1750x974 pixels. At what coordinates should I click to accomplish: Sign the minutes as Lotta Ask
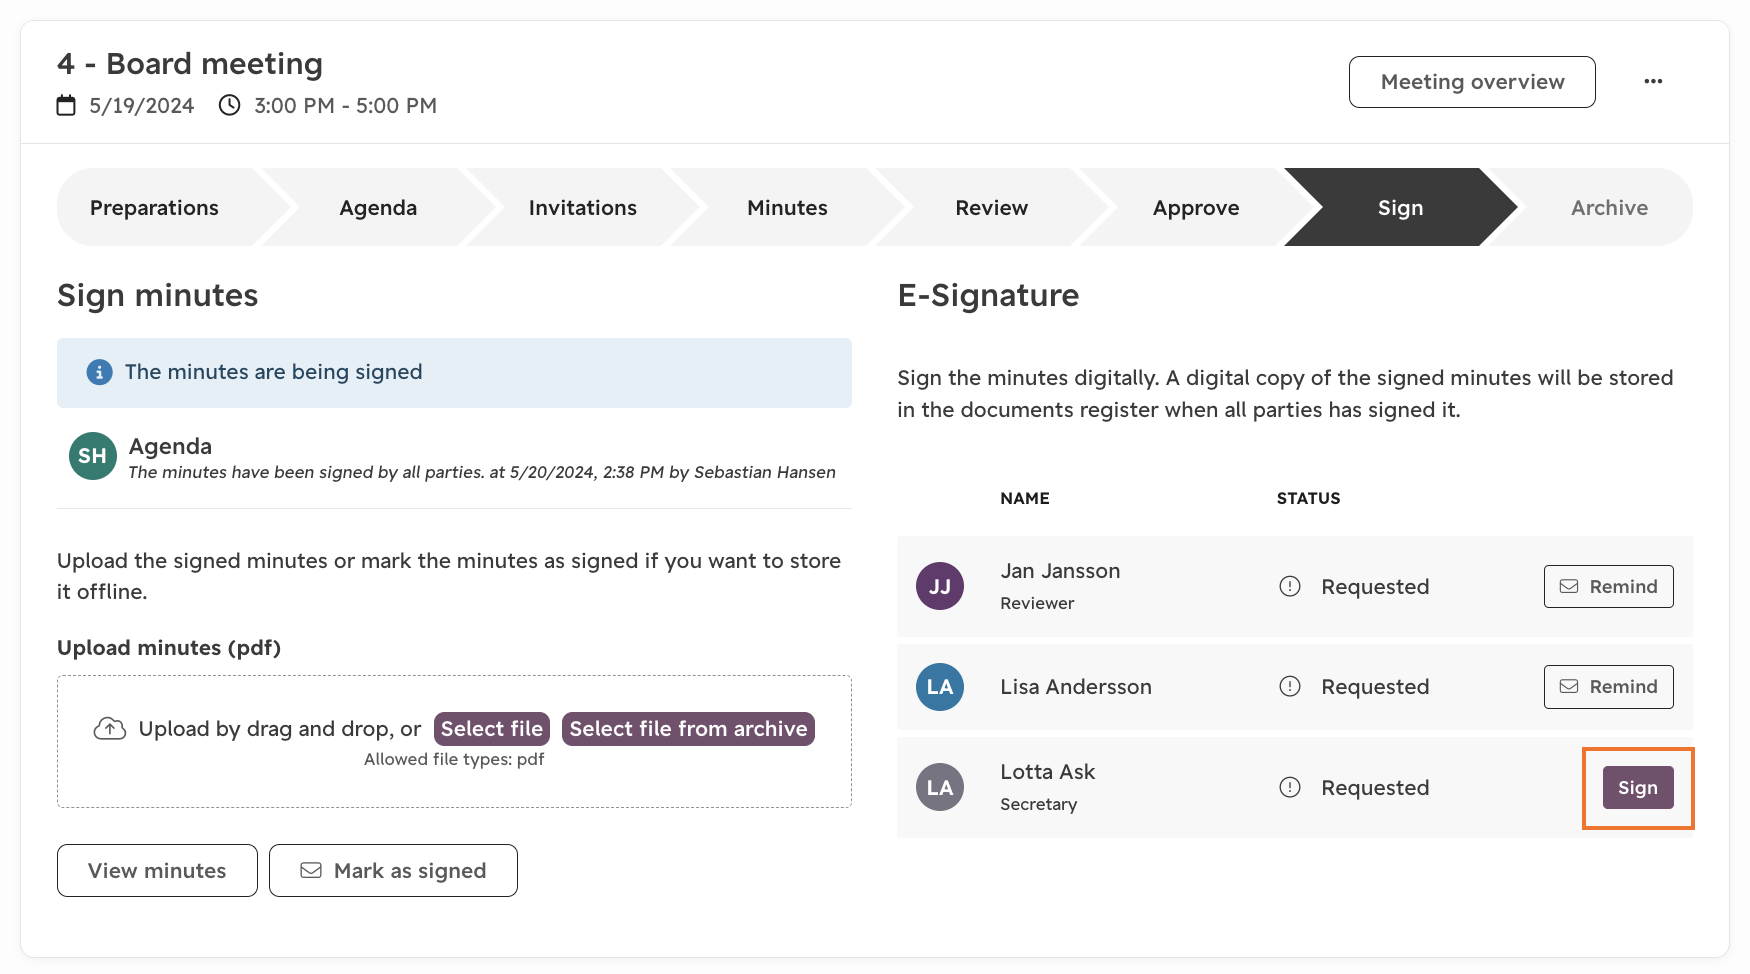1638,788
